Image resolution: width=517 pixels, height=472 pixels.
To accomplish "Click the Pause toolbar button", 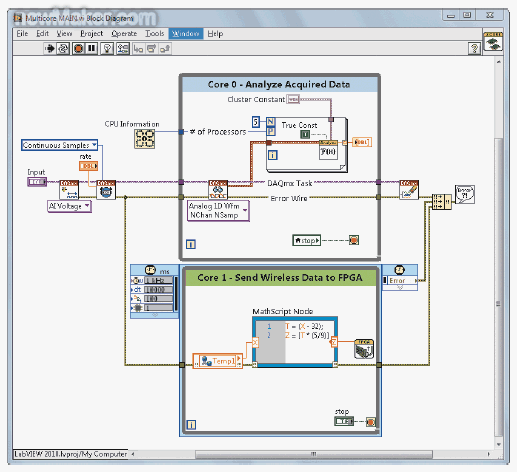I will 91,49.
